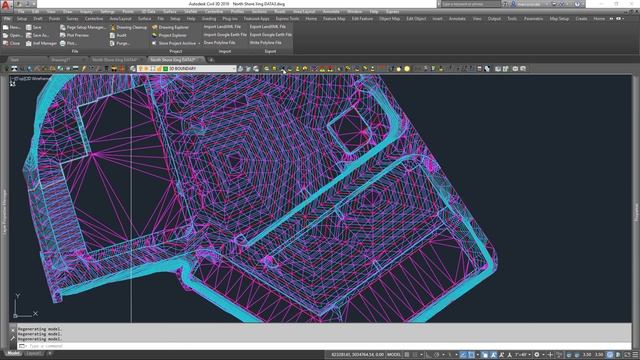Toggle ortho mode in status bar

(428, 355)
